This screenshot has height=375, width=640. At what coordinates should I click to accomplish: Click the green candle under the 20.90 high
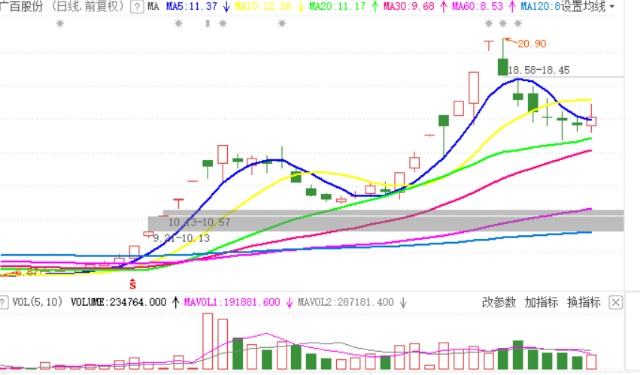click(503, 67)
